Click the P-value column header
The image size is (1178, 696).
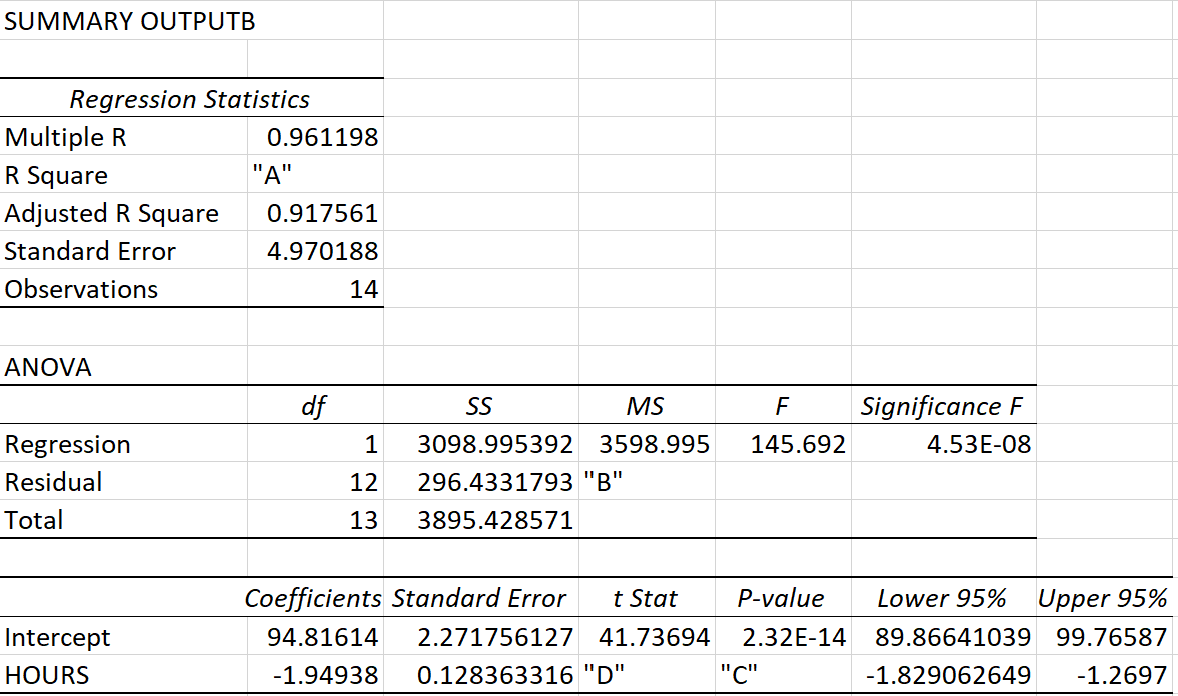point(781,599)
